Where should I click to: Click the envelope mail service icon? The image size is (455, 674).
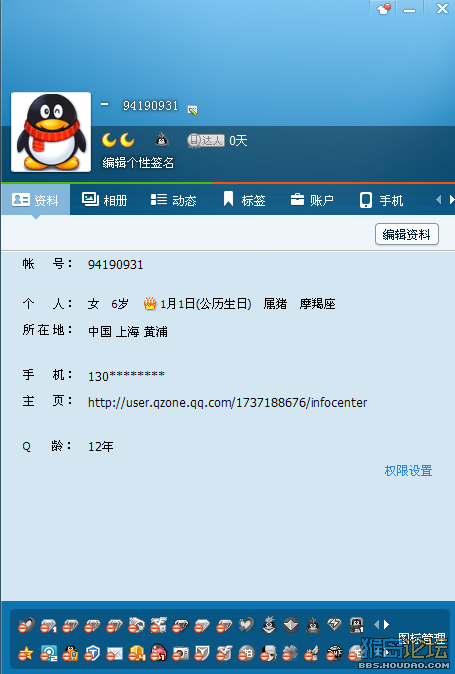click(x=114, y=654)
